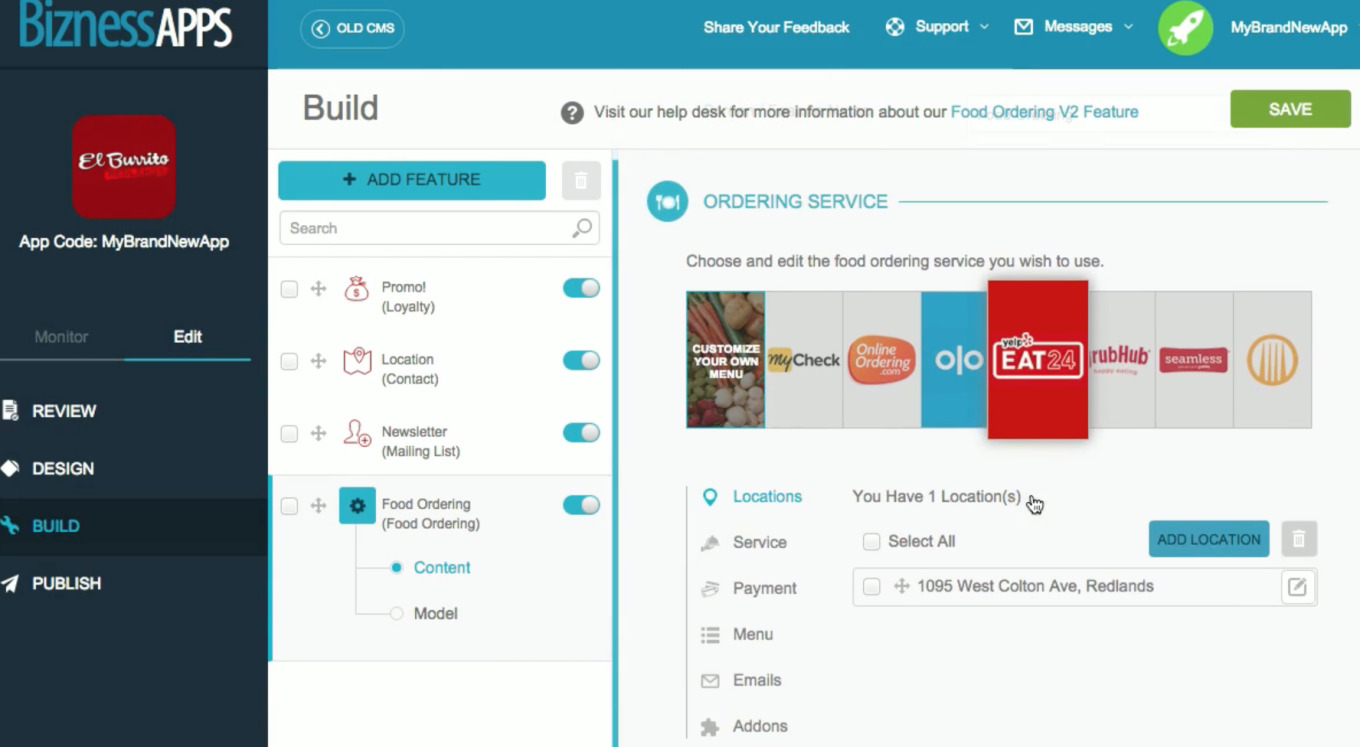Check the Select All checkbox
Image resolution: width=1360 pixels, height=747 pixels.
872,541
